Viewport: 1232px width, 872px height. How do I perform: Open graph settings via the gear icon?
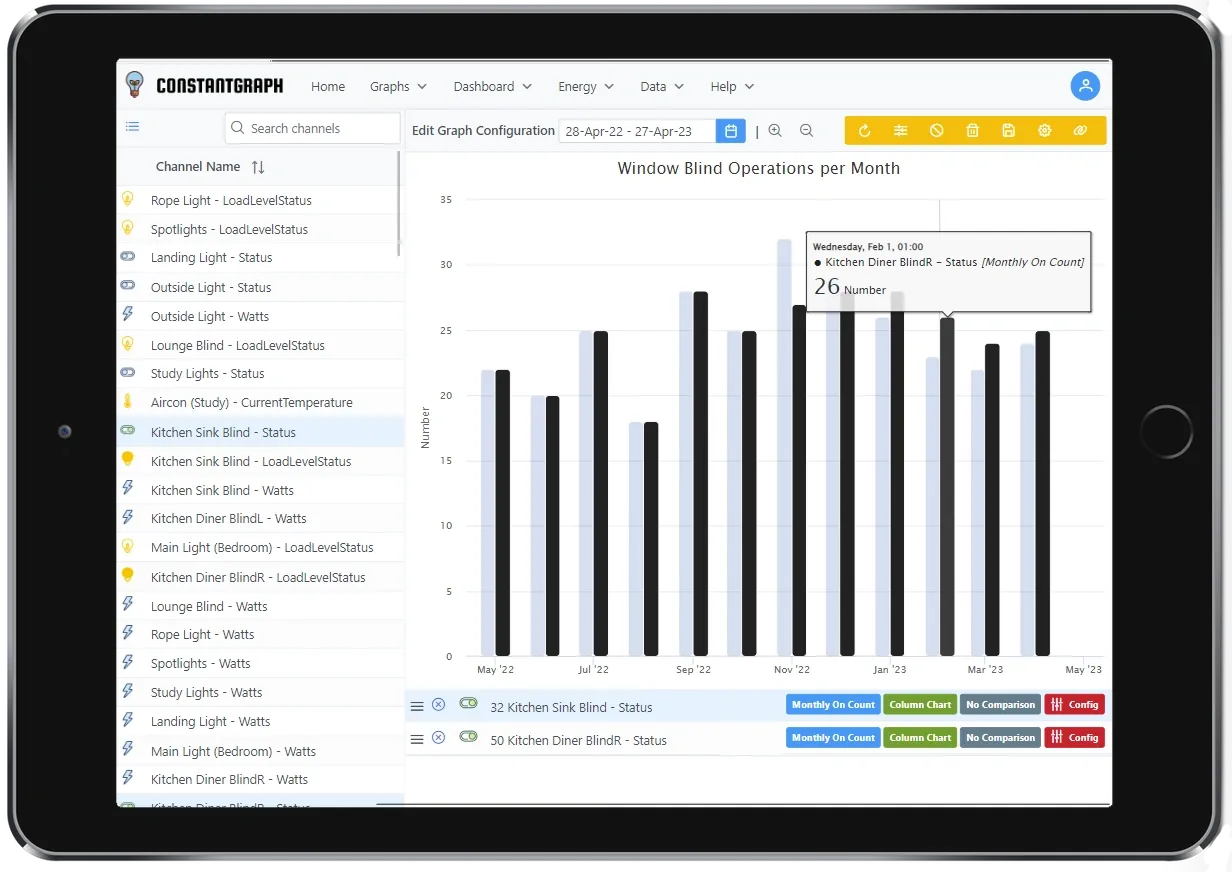pyautogui.click(x=1044, y=131)
